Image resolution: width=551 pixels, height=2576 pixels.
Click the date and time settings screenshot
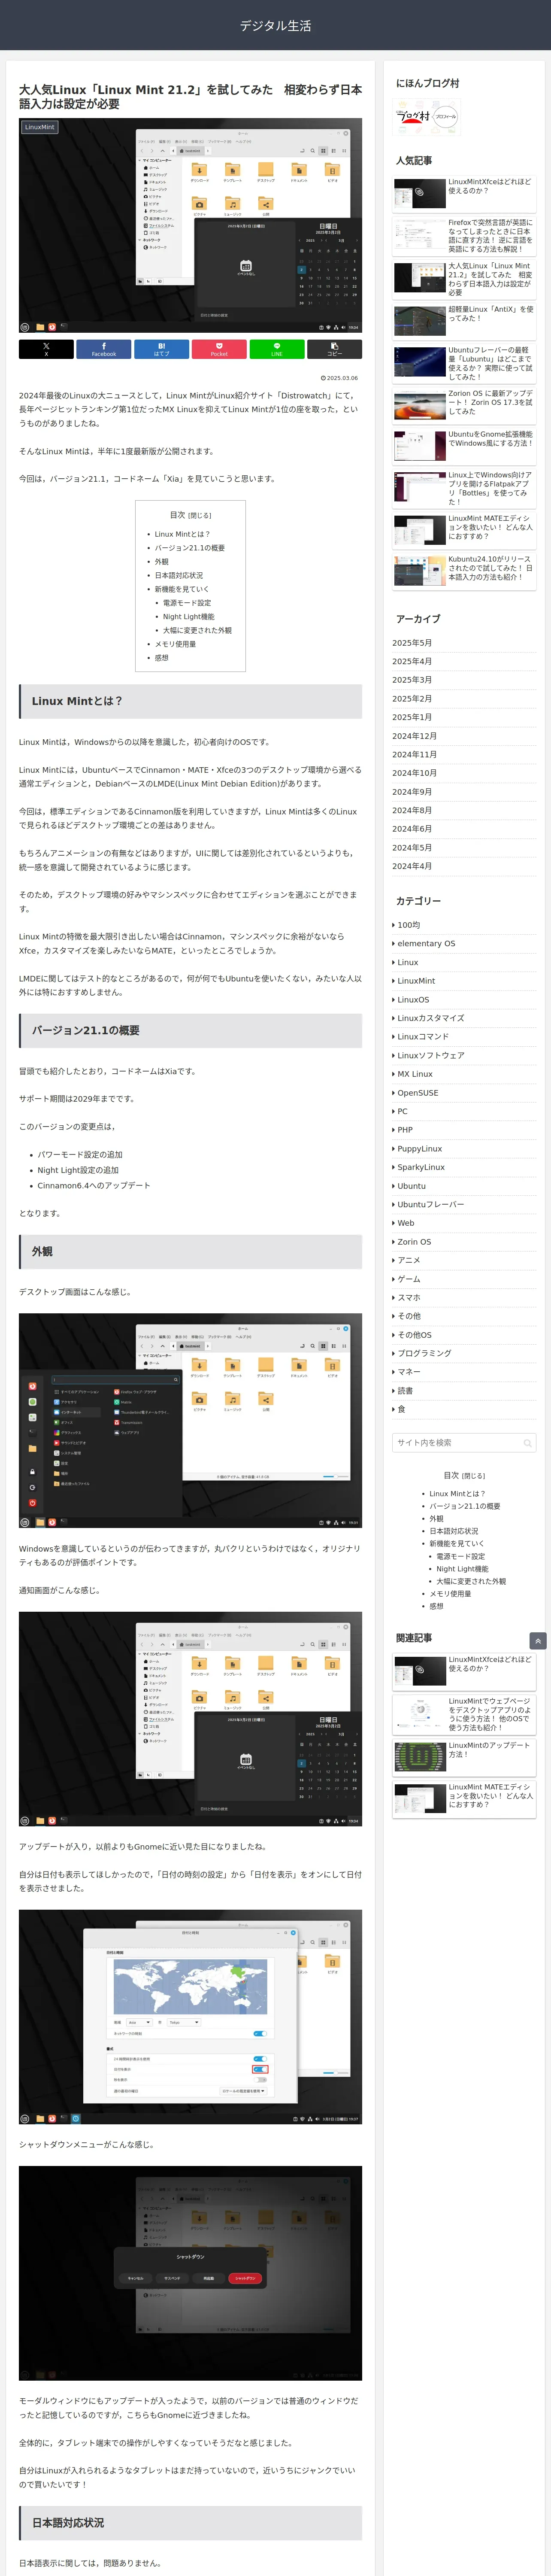coord(190,2017)
